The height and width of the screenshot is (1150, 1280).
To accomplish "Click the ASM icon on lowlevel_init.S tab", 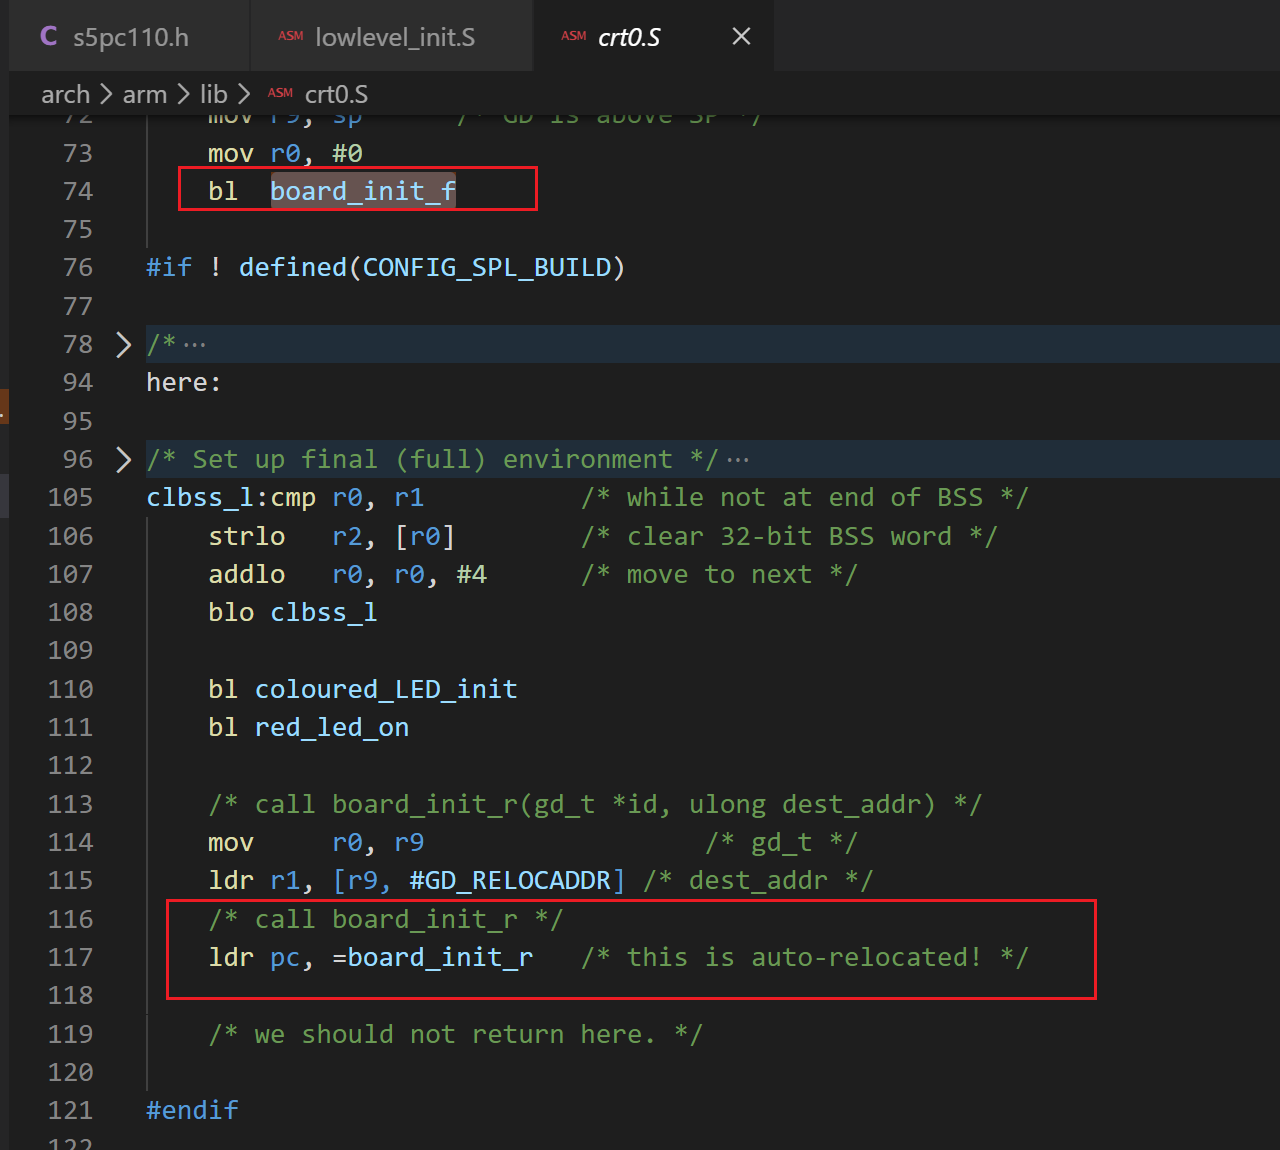I will (x=290, y=36).
